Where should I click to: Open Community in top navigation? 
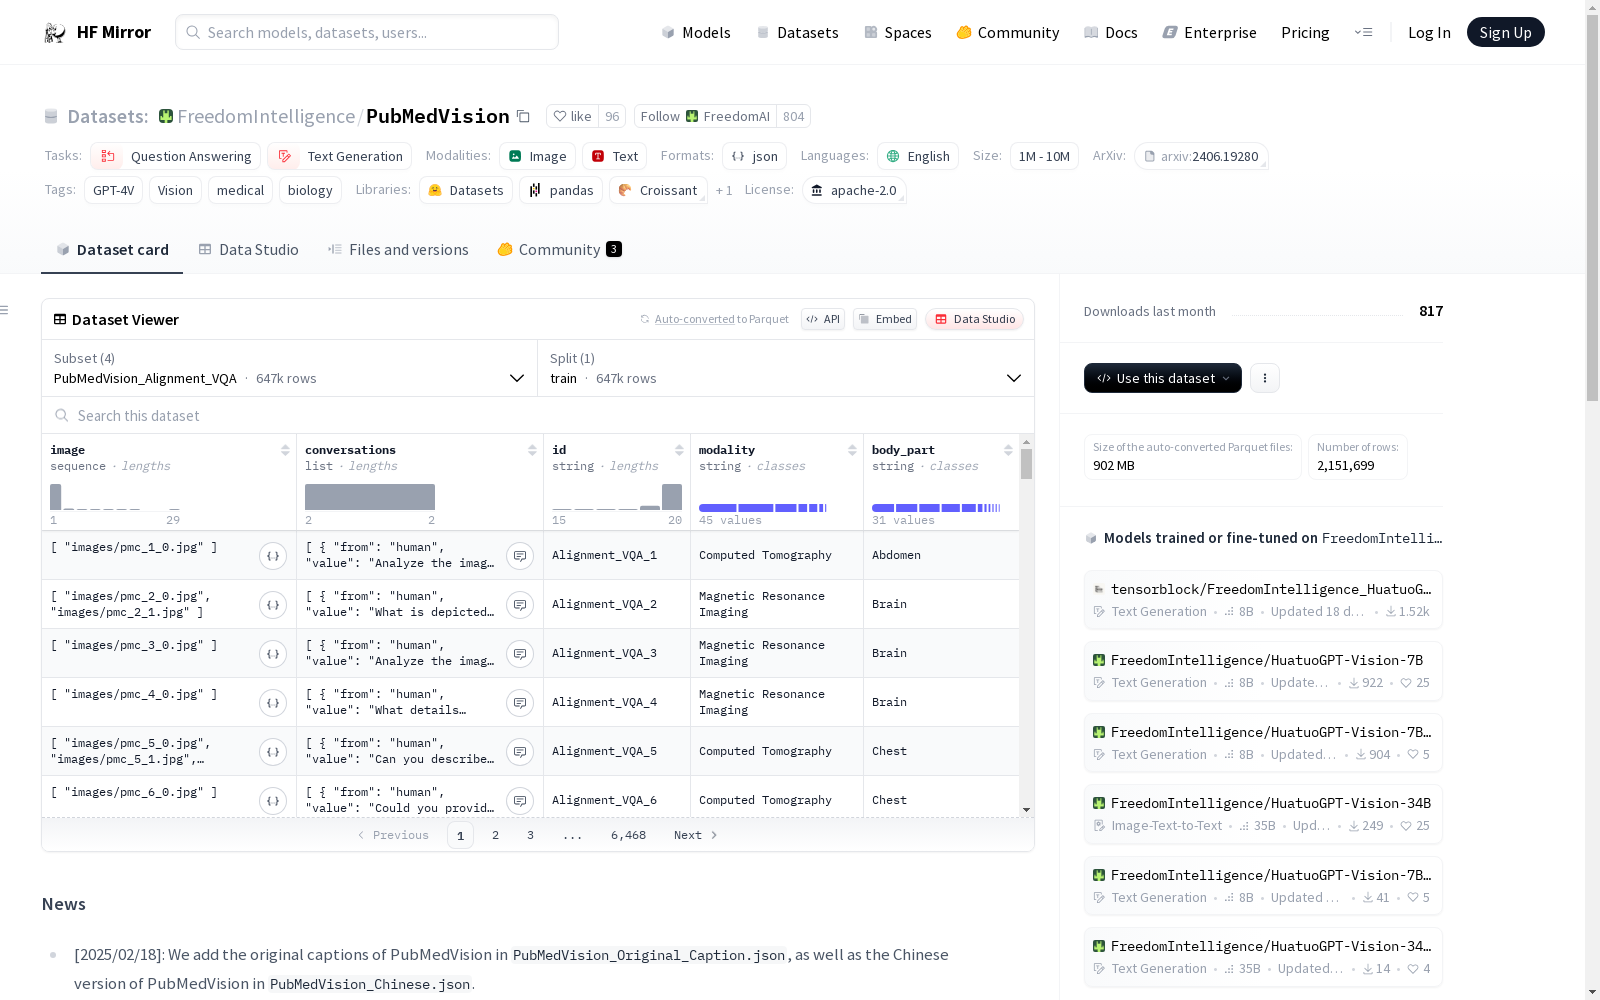pyautogui.click(x=1008, y=33)
